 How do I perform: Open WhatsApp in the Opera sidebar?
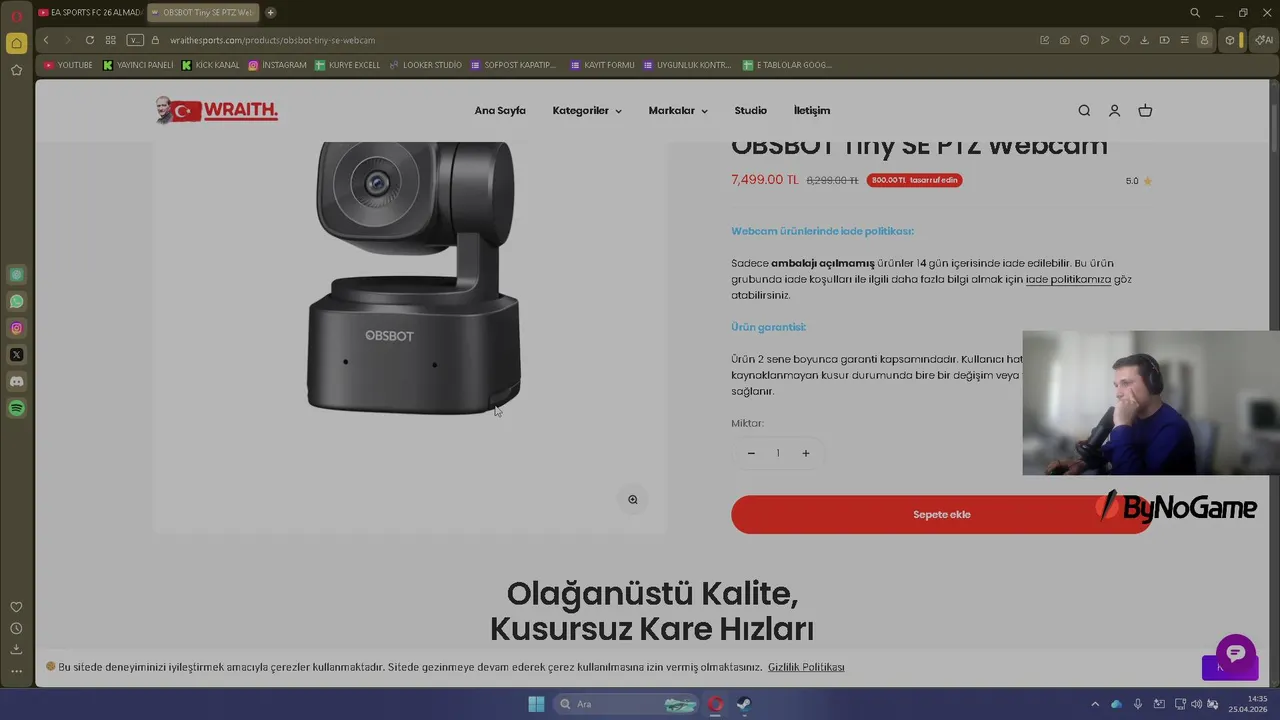pos(16,302)
